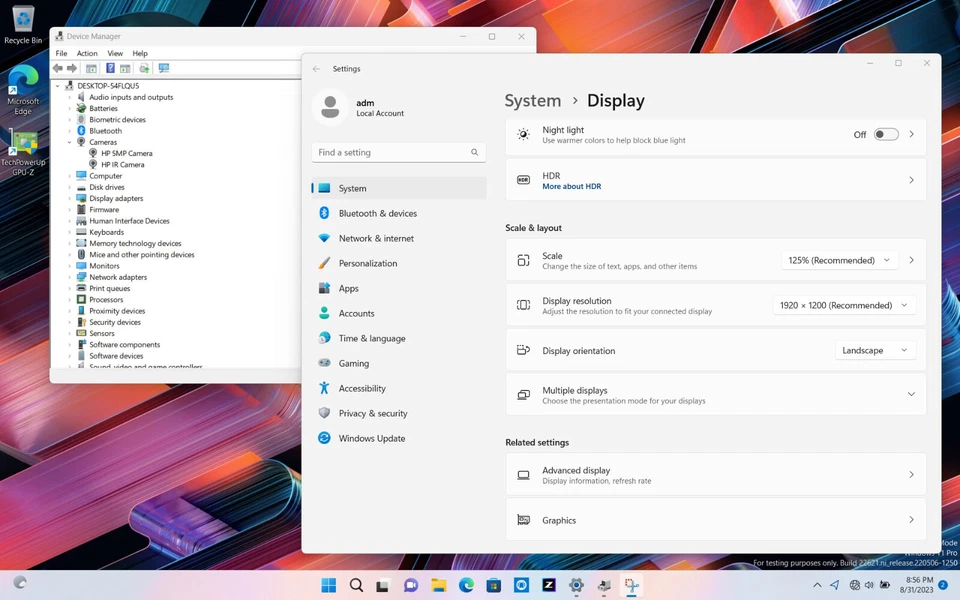The image size is (960, 600).
Task: Go to Personalization settings
Action: (x=367, y=263)
